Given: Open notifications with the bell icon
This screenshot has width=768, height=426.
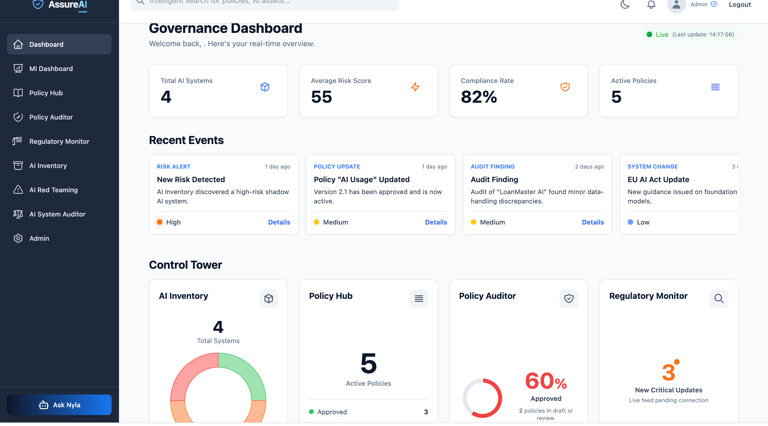Looking at the screenshot, I should (x=651, y=4).
